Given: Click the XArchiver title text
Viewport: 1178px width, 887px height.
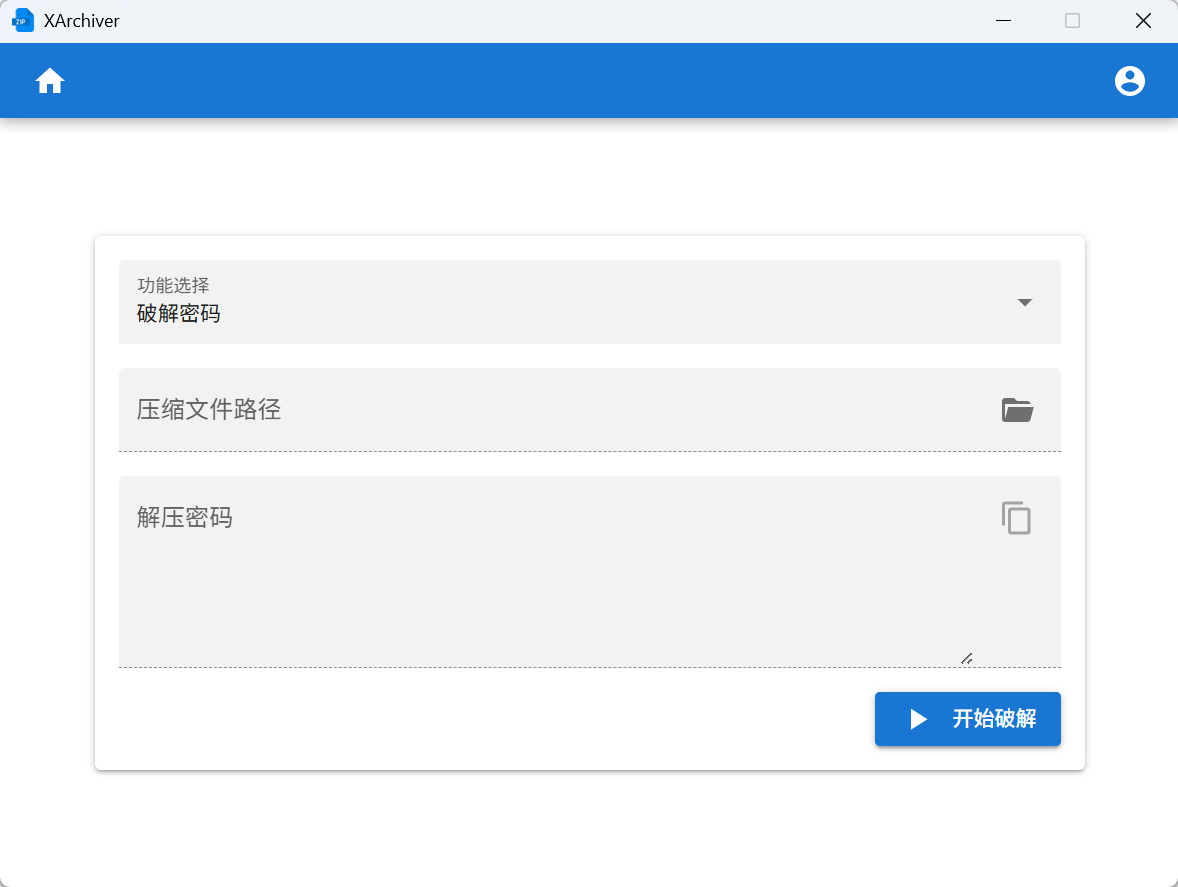Looking at the screenshot, I should click(x=82, y=20).
